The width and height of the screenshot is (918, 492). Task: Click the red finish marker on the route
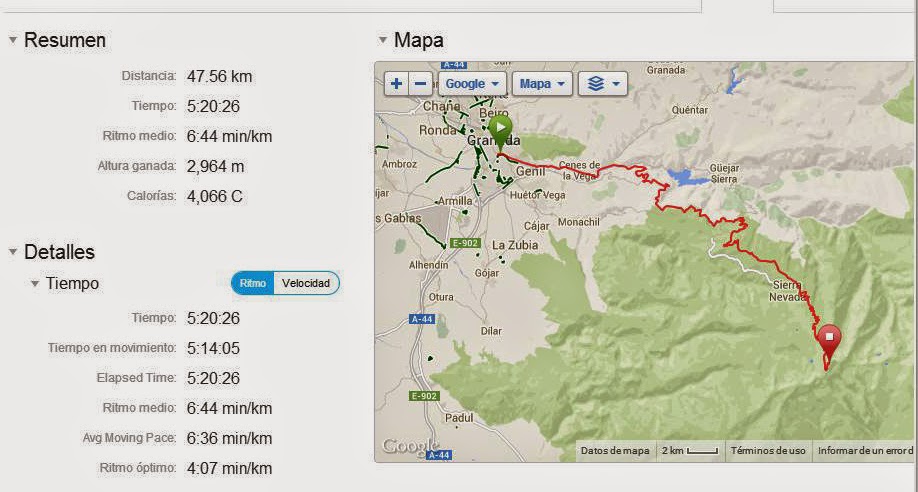829,341
